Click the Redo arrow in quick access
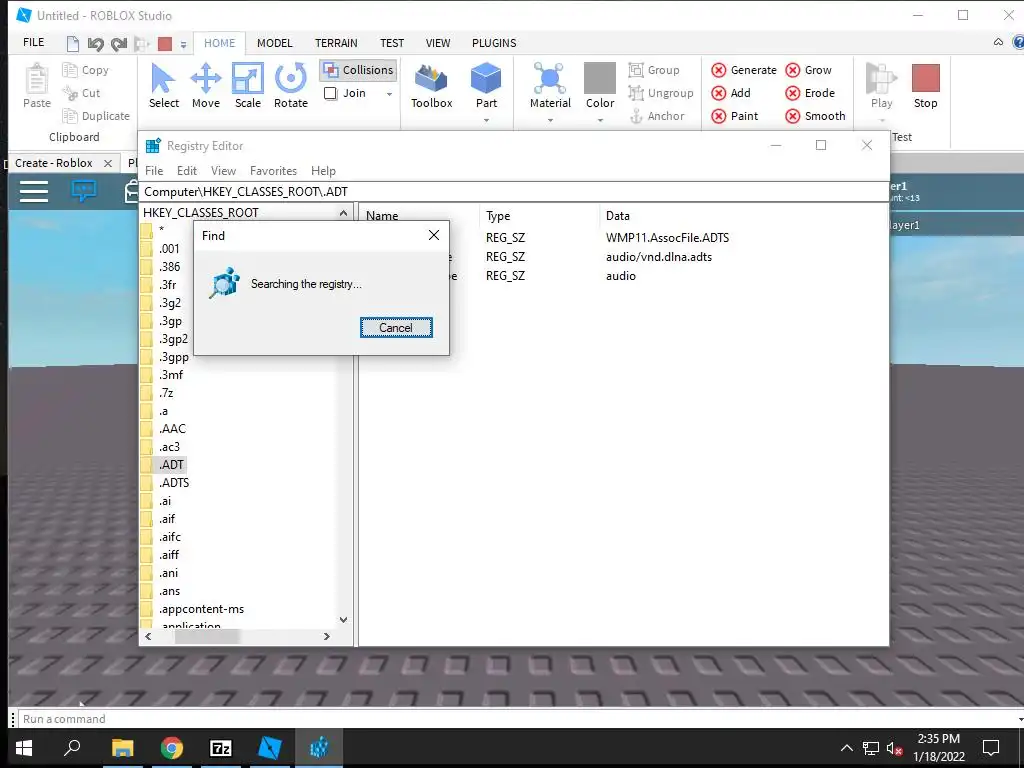The width and height of the screenshot is (1024, 768). 119,44
